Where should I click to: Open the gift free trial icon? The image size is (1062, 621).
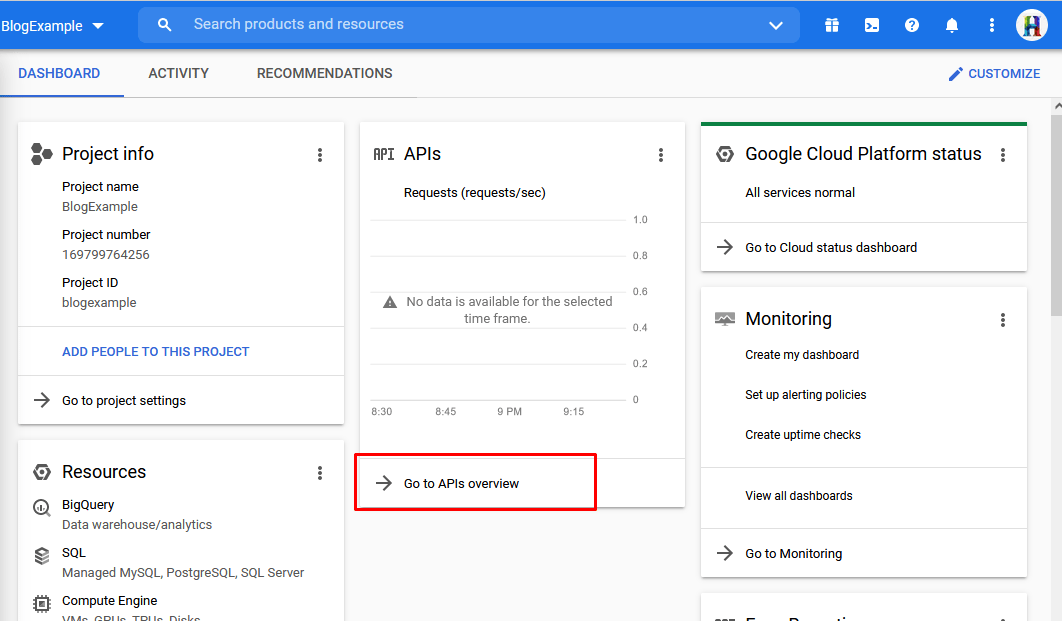[832, 25]
